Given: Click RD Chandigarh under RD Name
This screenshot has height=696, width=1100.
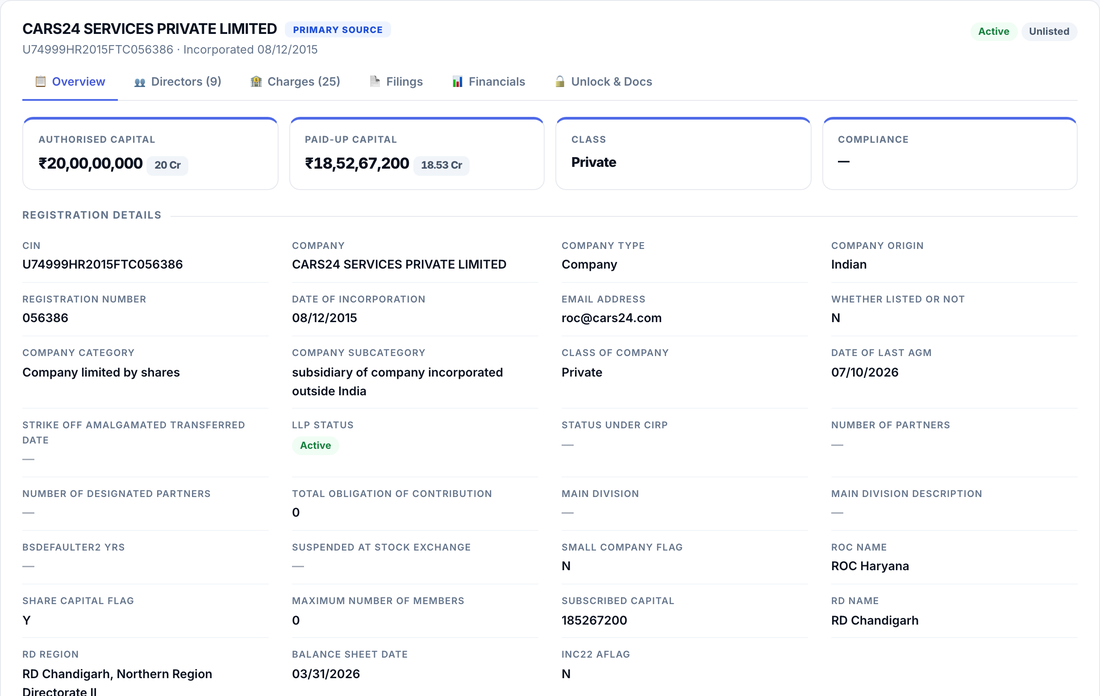Looking at the screenshot, I should 875,620.
